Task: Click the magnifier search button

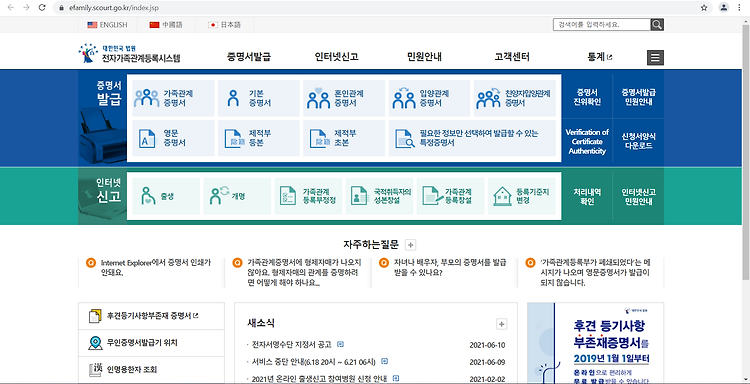Action: pos(657,24)
